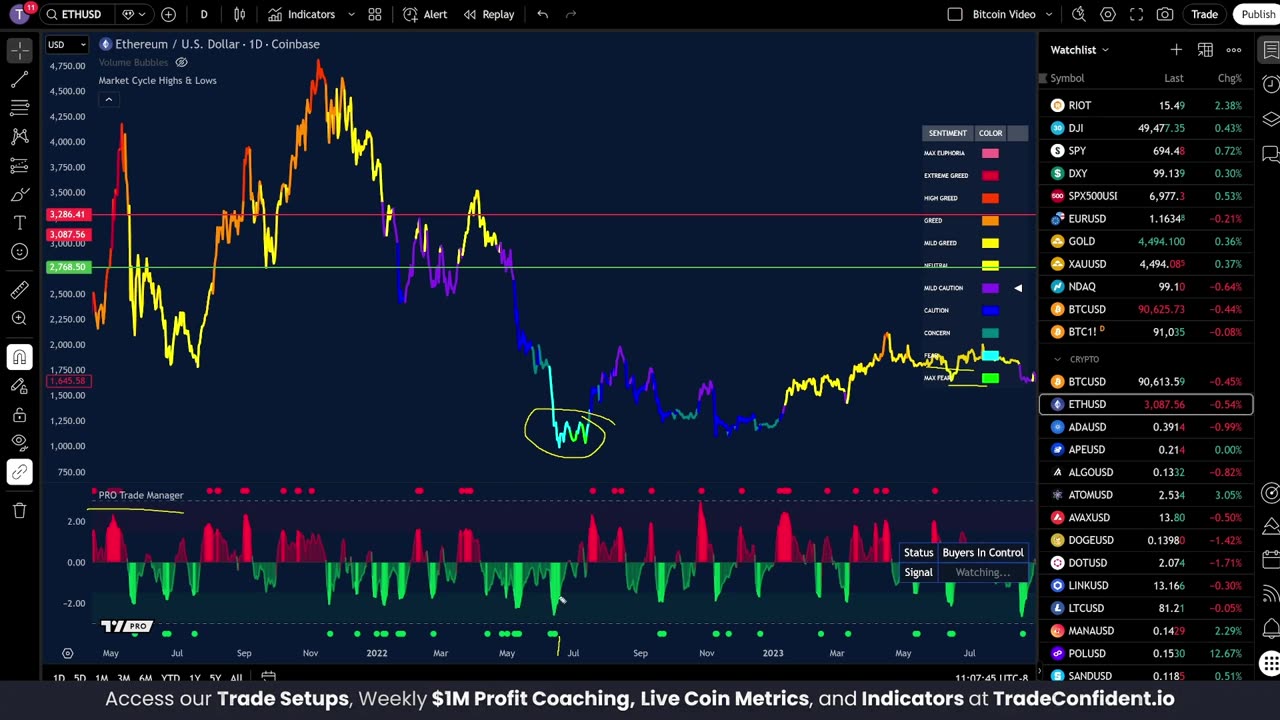The width and height of the screenshot is (1280, 720).
Task: Select GOLD in the watchlist
Action: 1145,241
